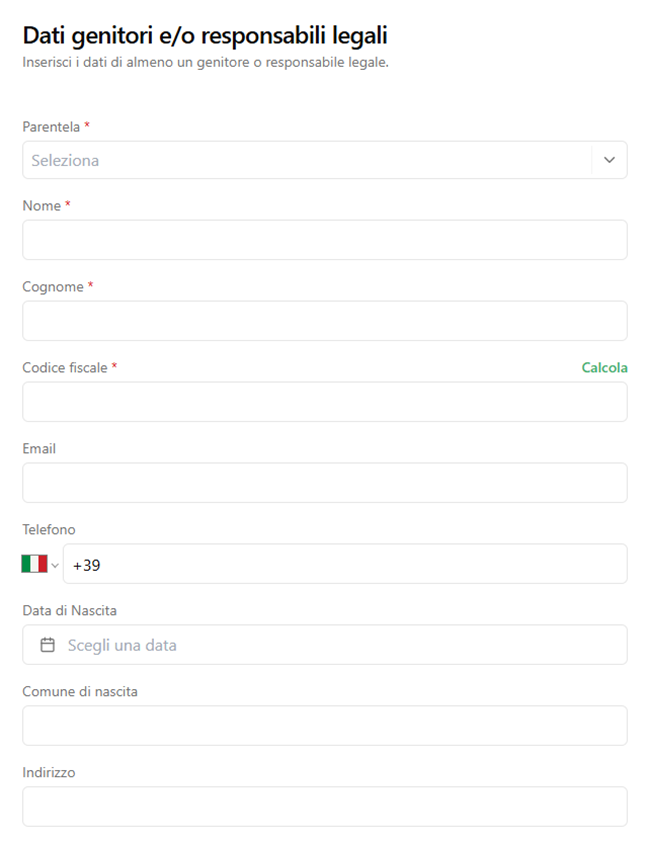Open country prefix arrow beside flag
Screen dimensions: 648x845
point(55,565)
